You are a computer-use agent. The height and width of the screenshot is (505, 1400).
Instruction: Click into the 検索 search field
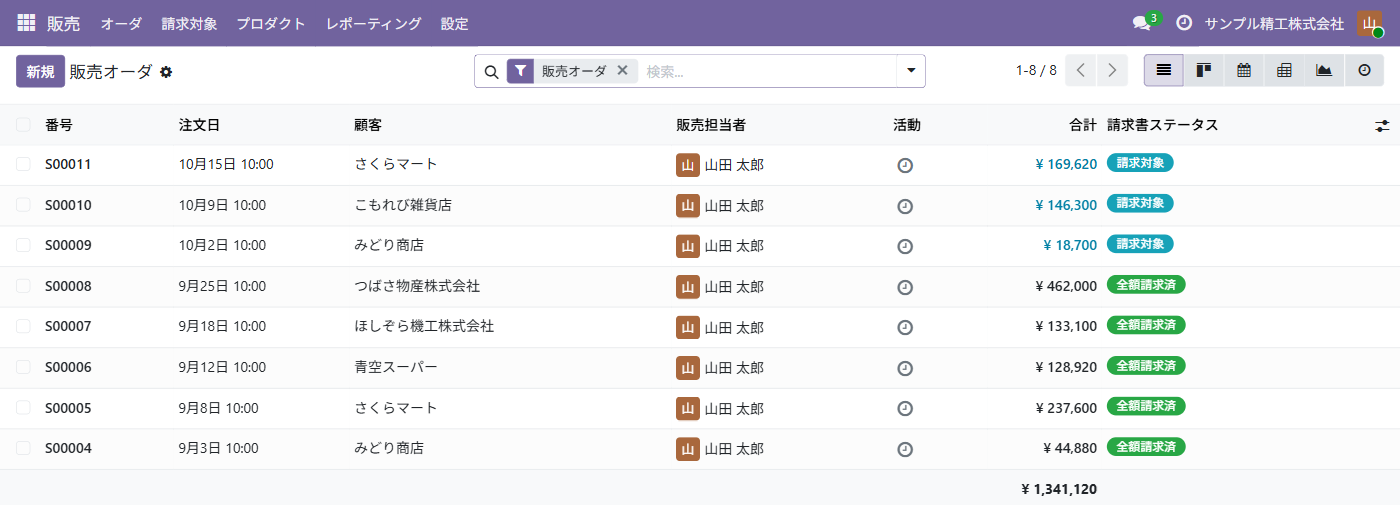coord(768,71)
